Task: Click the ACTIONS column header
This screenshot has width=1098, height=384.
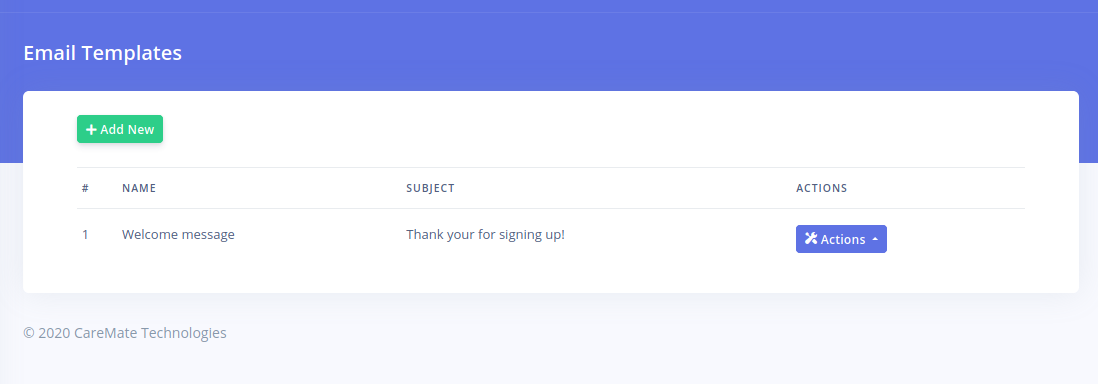Action: pos(821,188)
